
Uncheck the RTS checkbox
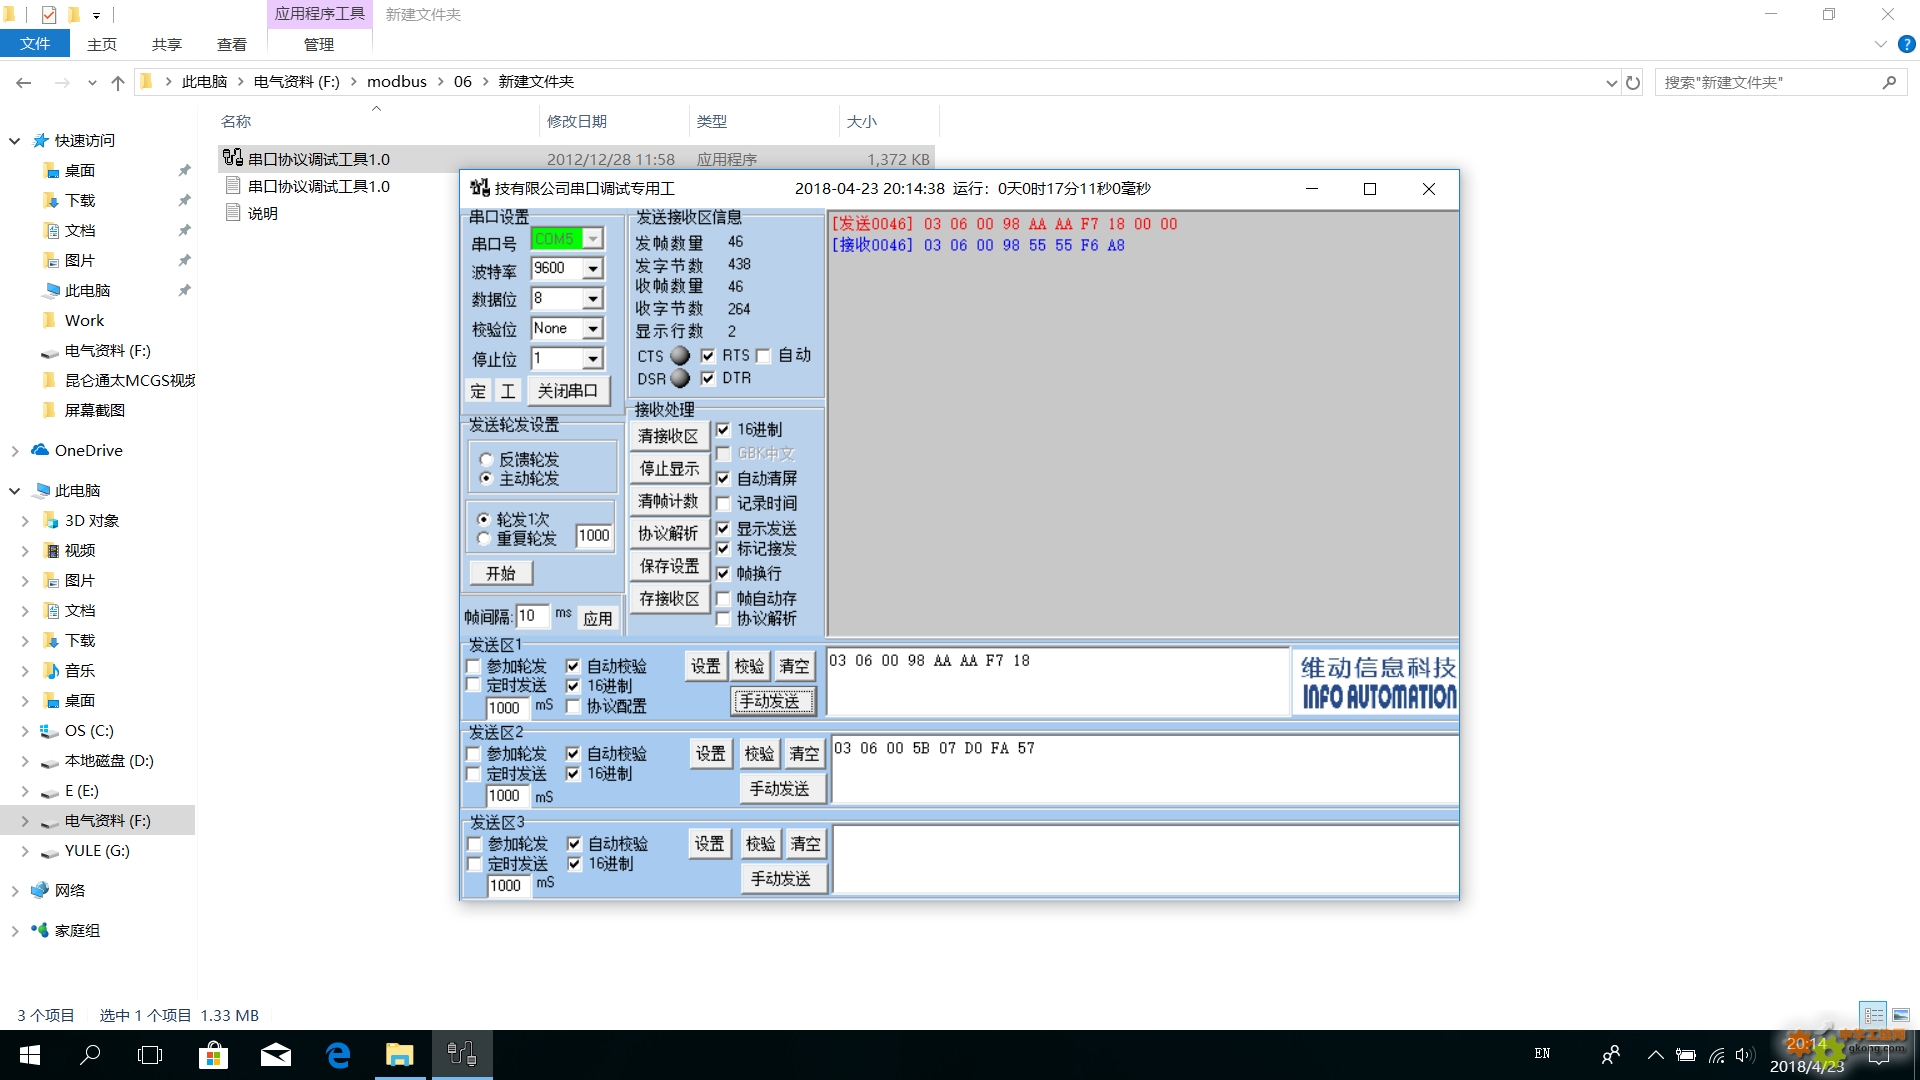click(708, 356)
